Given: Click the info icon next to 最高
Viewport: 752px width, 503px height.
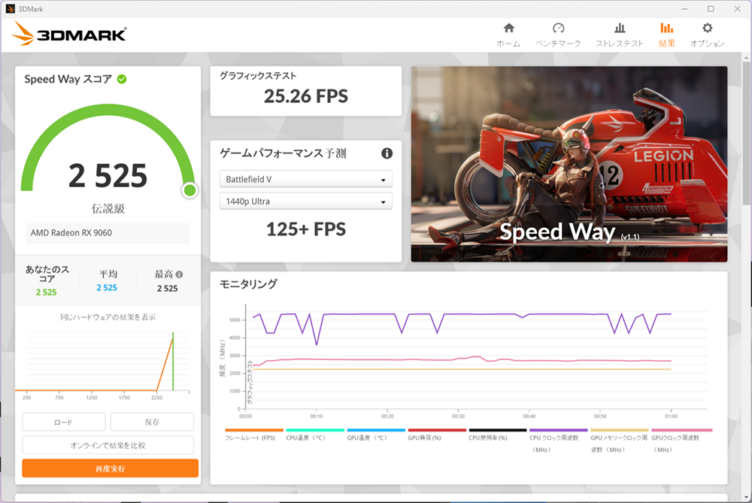Looking at the screenshot, I should (x=179, y=274).
